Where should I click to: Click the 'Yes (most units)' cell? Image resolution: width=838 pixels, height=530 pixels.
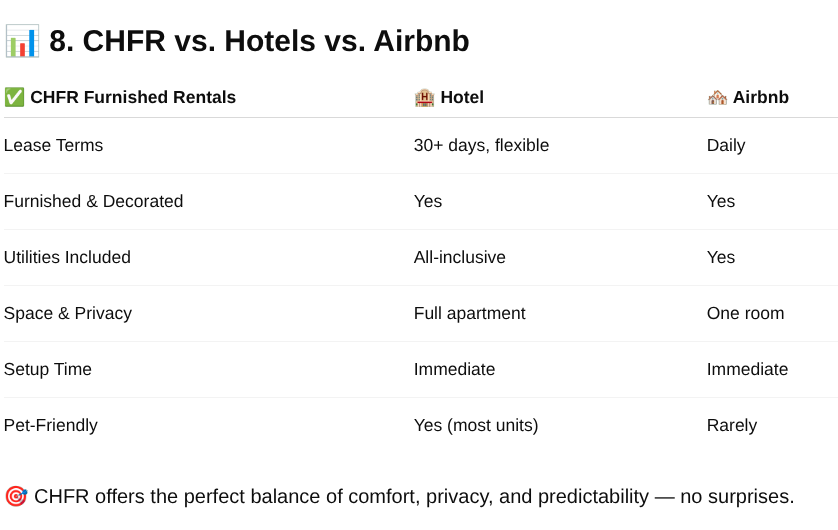[476, 425]
